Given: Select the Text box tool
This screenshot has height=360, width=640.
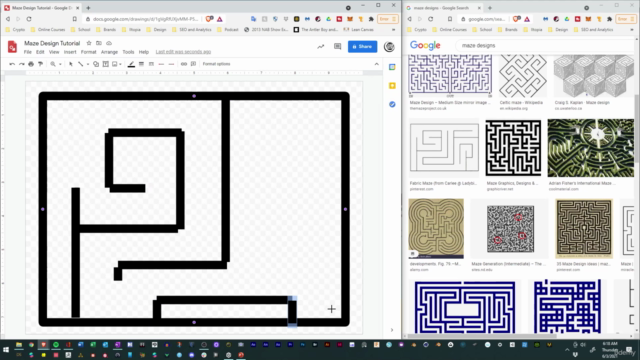Looking at the screenshot, I should click(106, 64).
